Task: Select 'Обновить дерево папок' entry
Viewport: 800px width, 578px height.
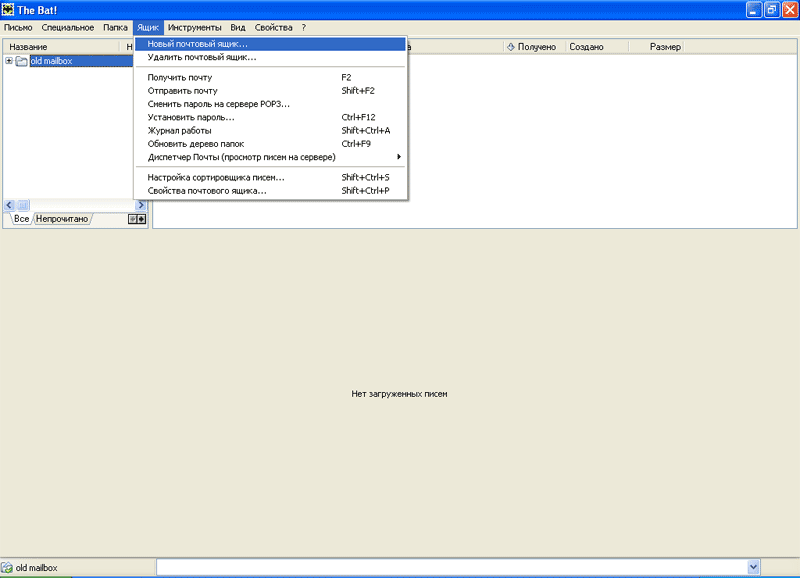Action: click(270, 144)
